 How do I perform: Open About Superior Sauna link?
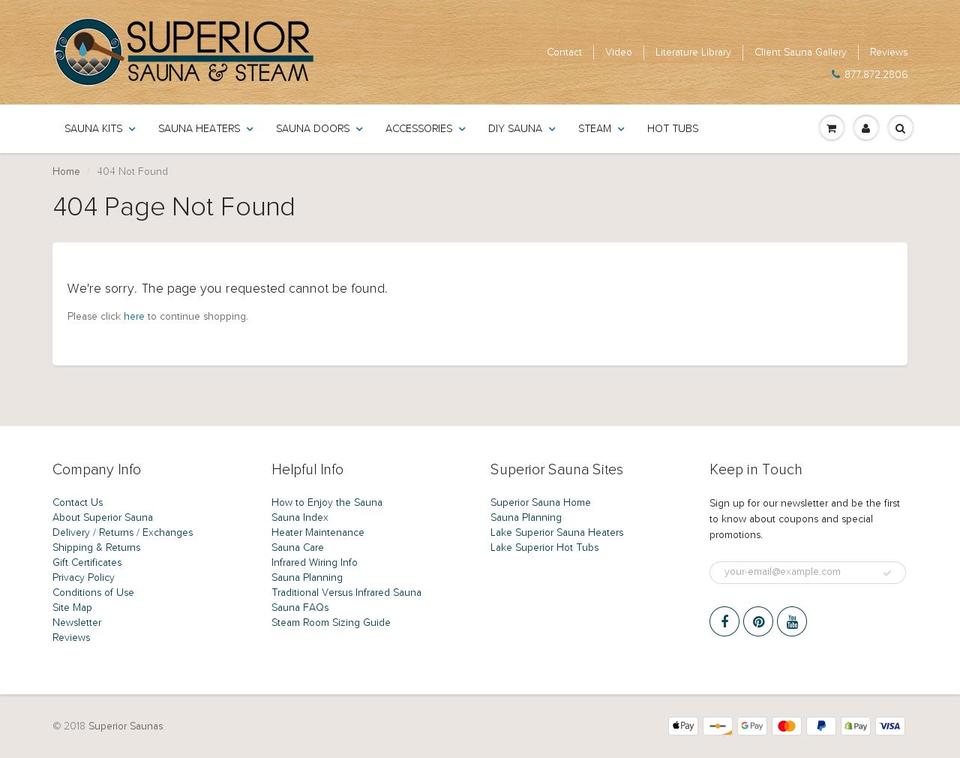(102, 517)
